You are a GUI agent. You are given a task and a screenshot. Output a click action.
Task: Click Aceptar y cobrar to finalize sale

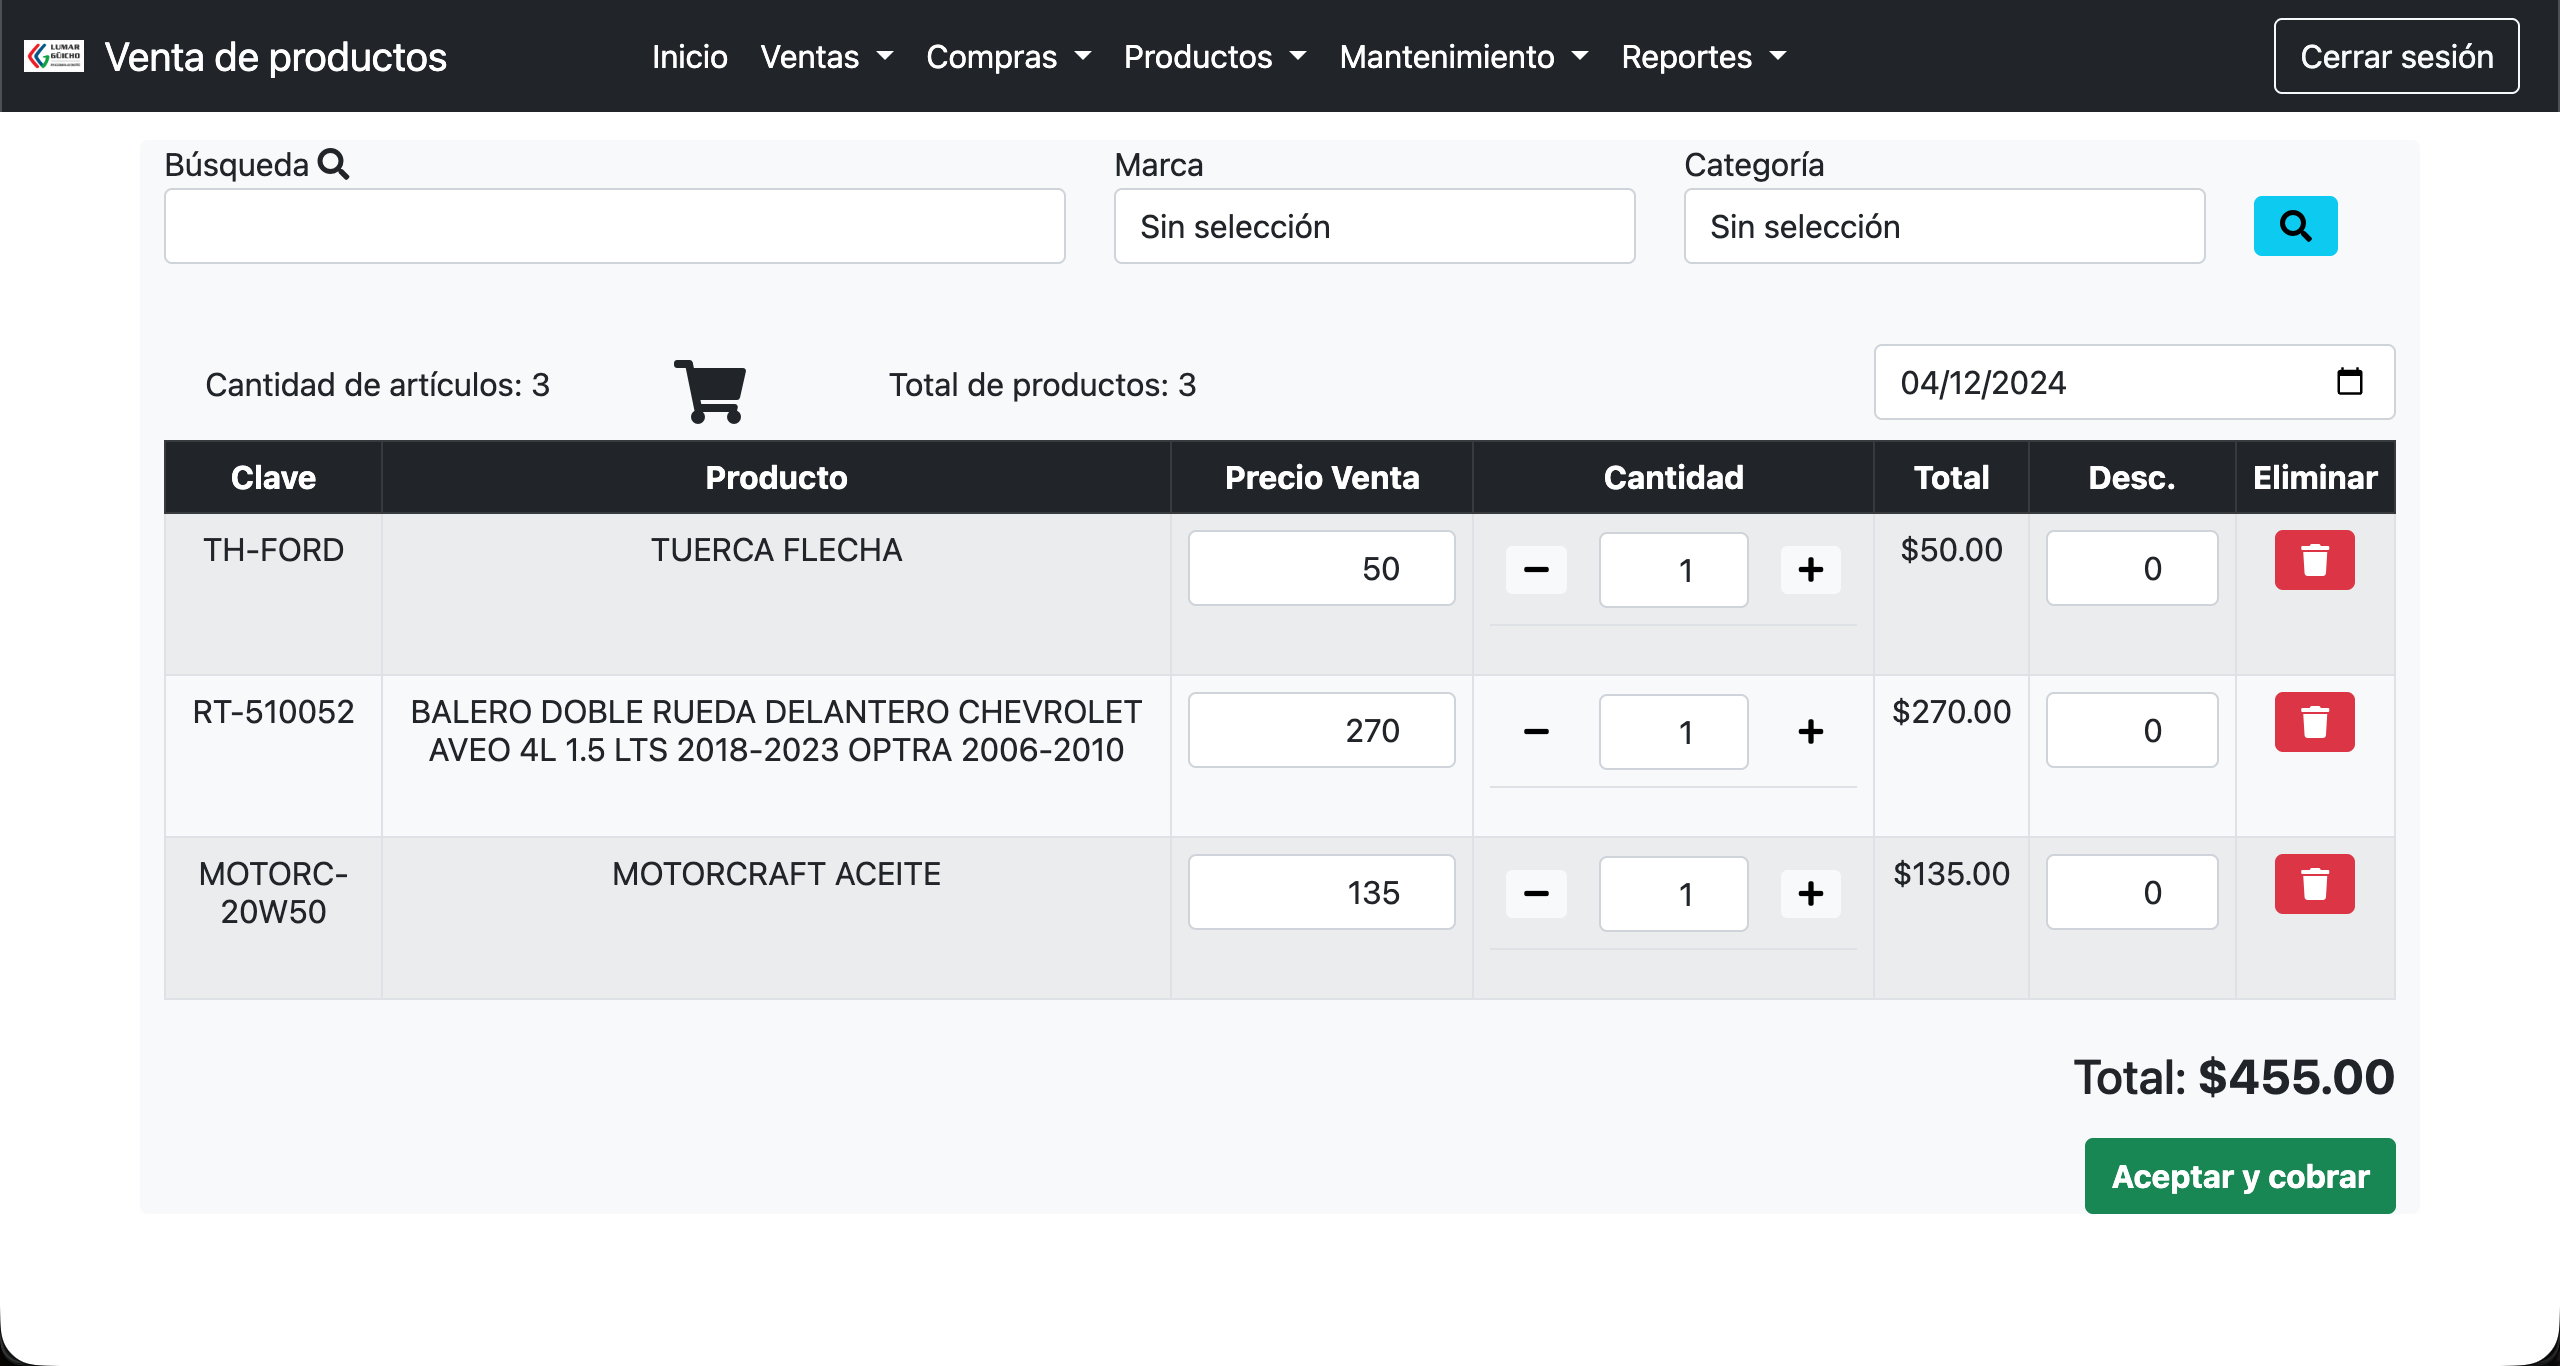pyautogui.click(x=2240, y=1176)
